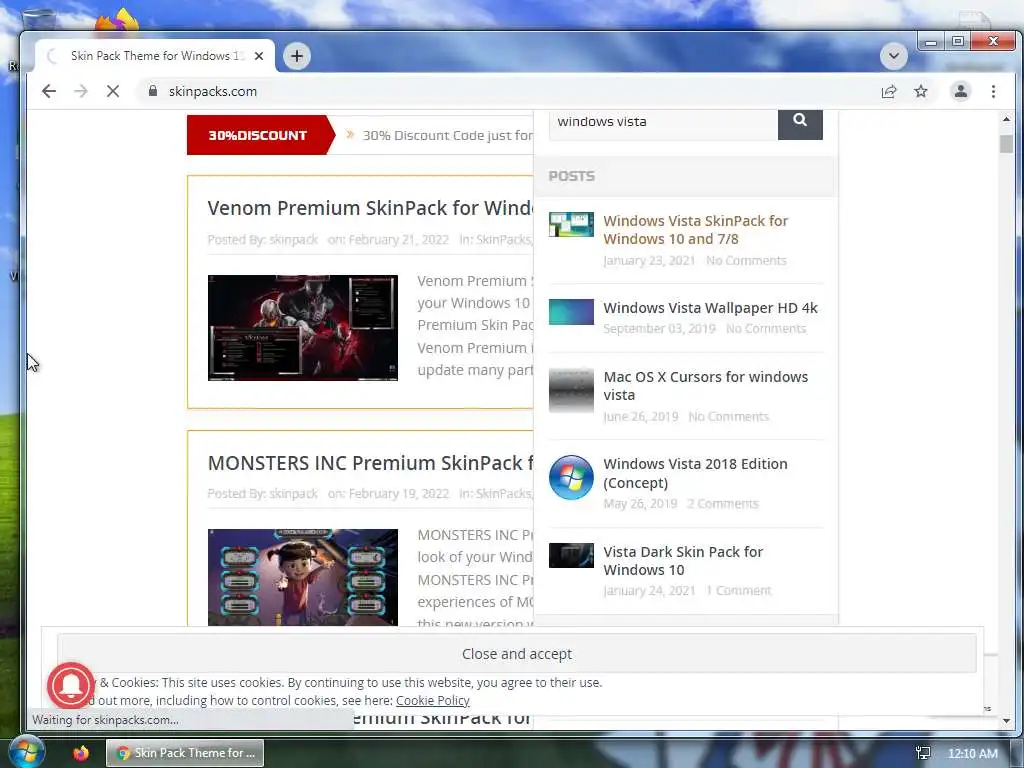Screen dimensions: 1024x768
Task: Click the Vista Dark Skin Pack thumbnail
Action: (571, 555)
